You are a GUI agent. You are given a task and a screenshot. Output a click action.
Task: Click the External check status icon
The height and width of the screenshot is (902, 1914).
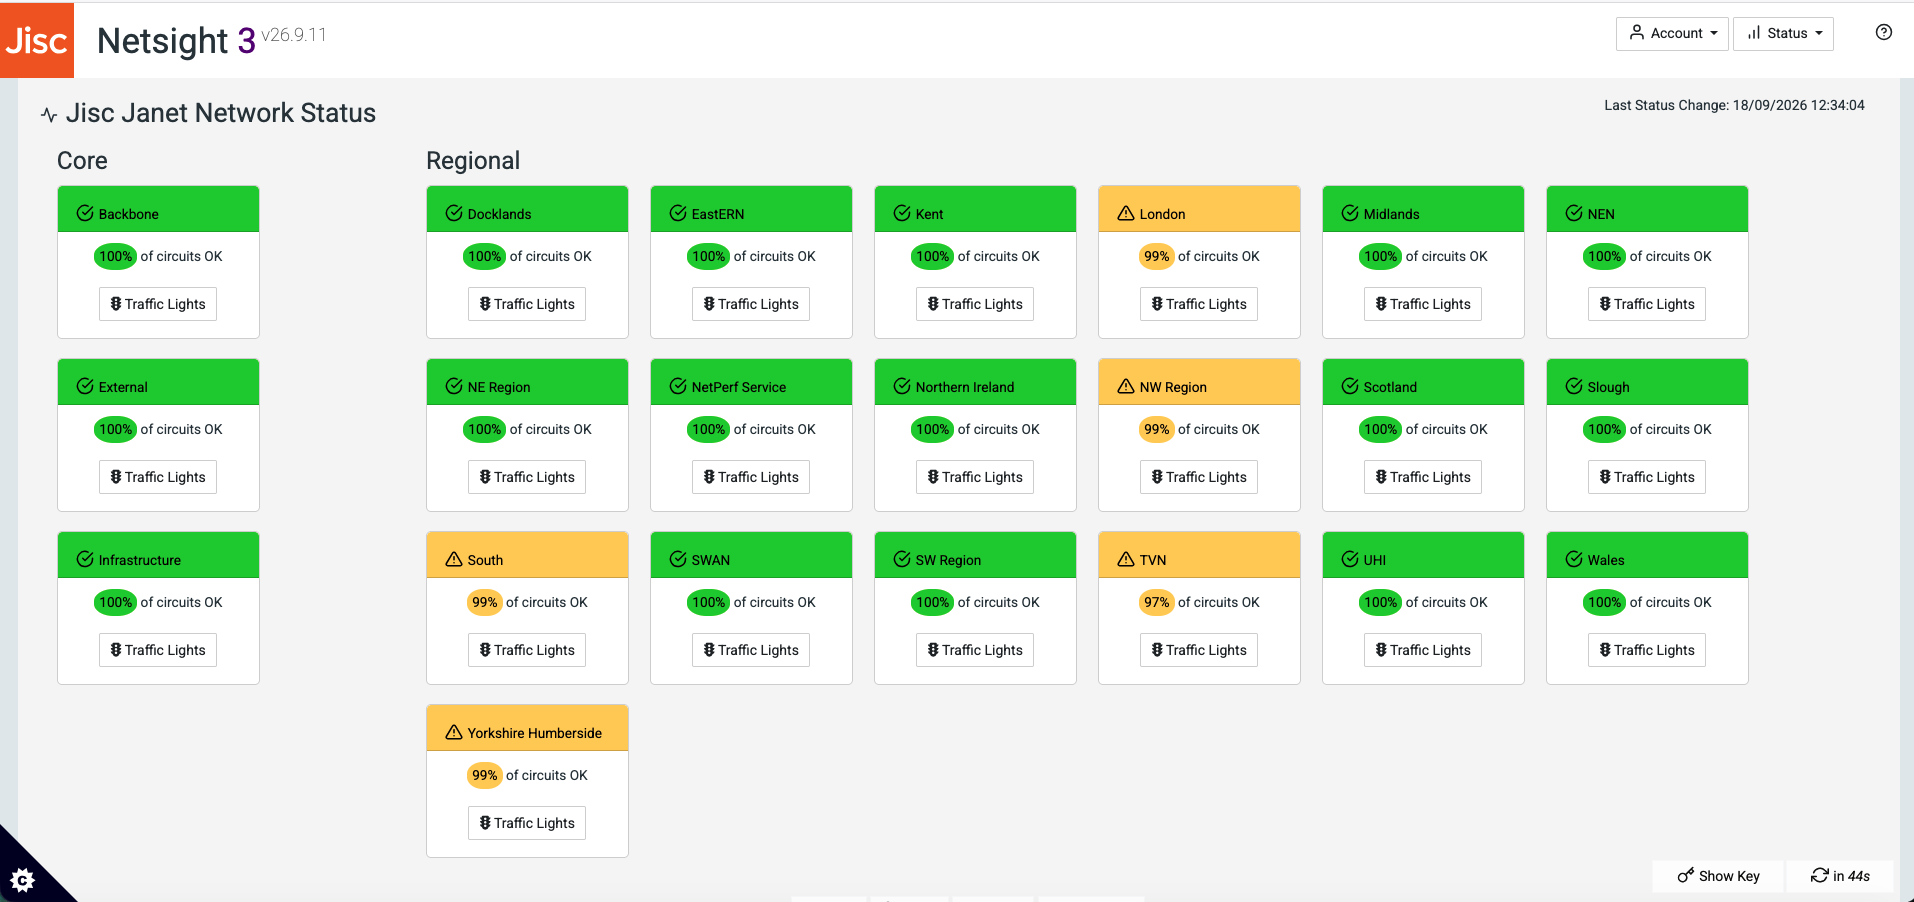pyautogui.click(x=85, y=386)
